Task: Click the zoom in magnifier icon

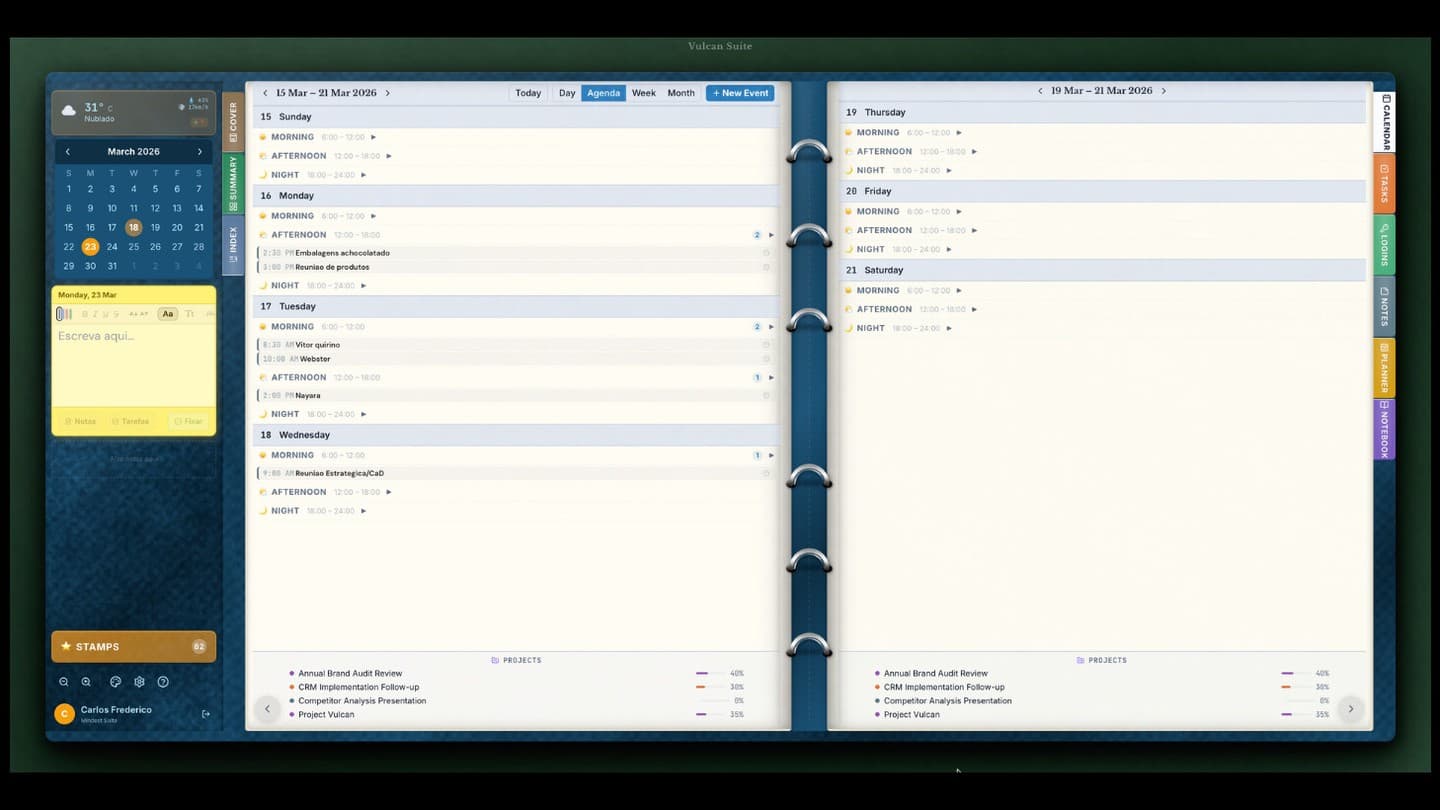Action: (x=86, y=682)
